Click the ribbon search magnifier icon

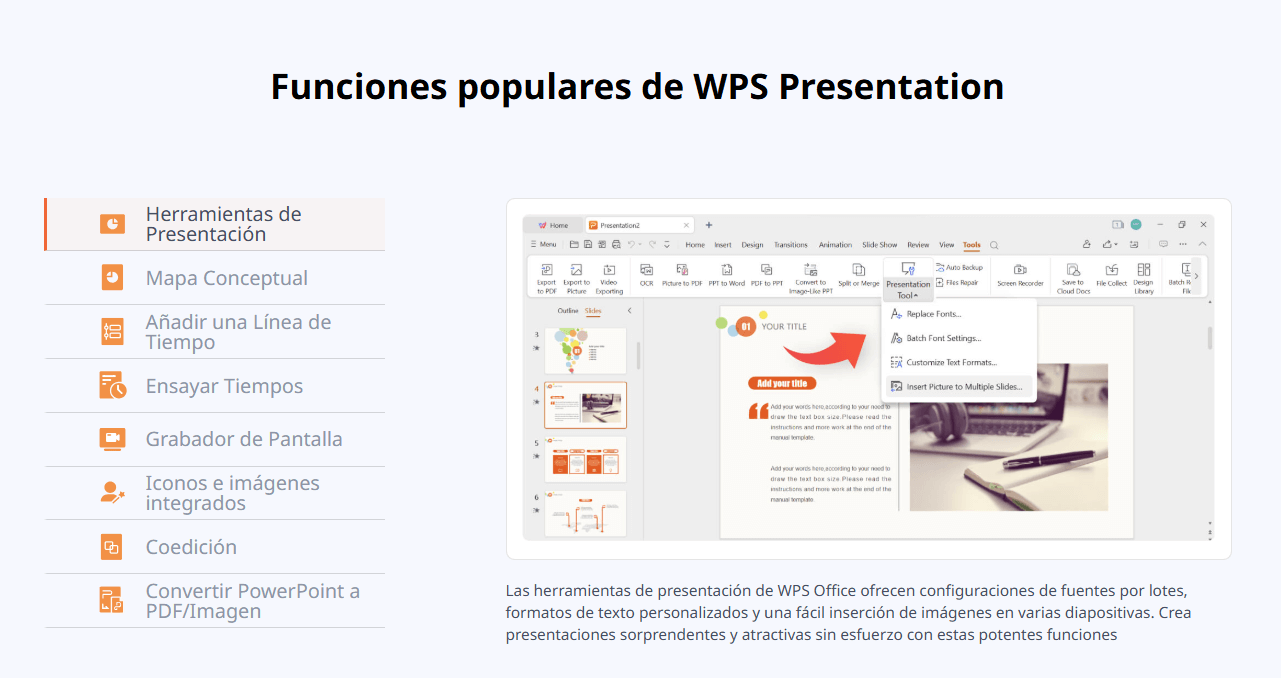click(994, 245)
